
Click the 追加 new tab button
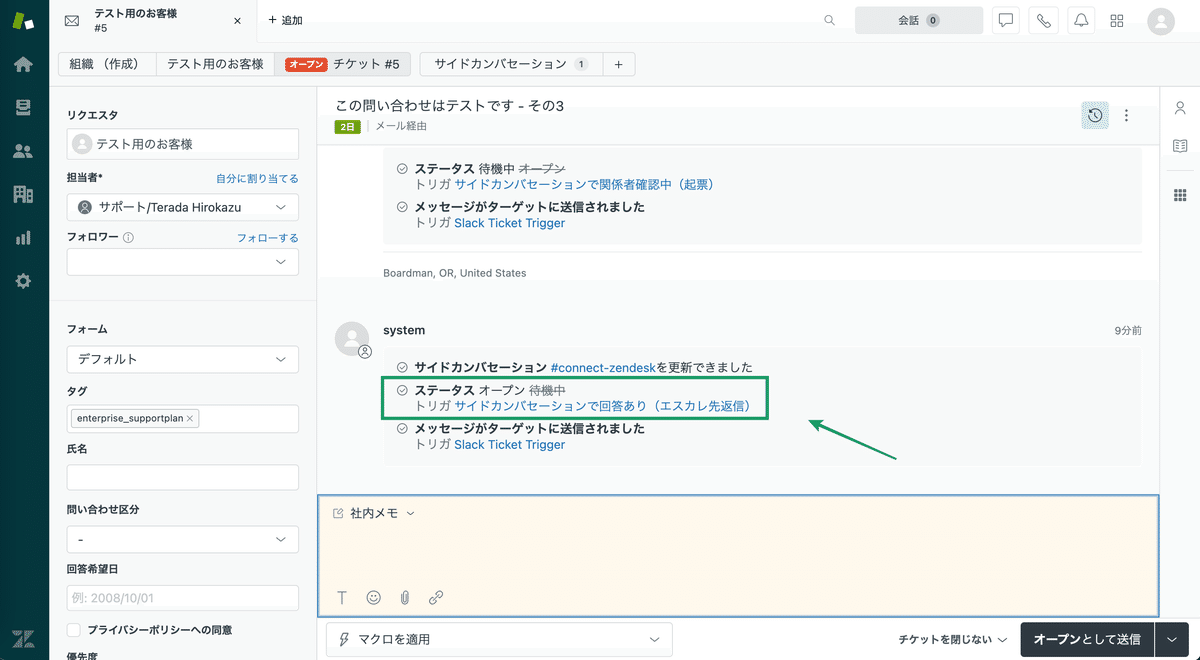pyautogui.click(x=286, y=20)
